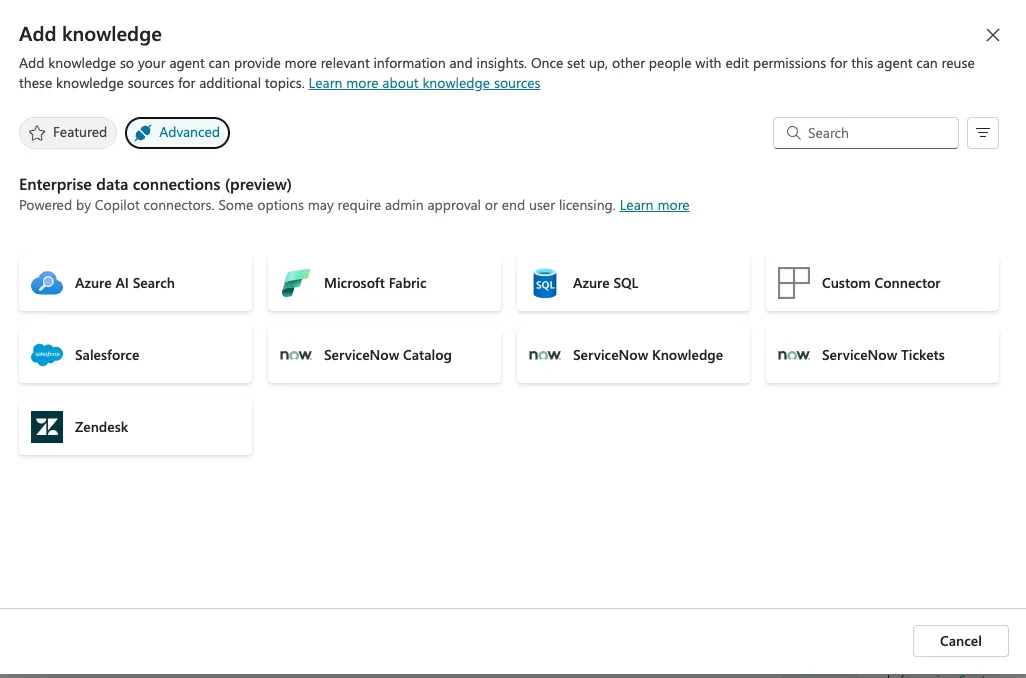Click the ServiceNow Catalog logo
This screenshot has height=678, width=1026.
click(x=296, y=355)
